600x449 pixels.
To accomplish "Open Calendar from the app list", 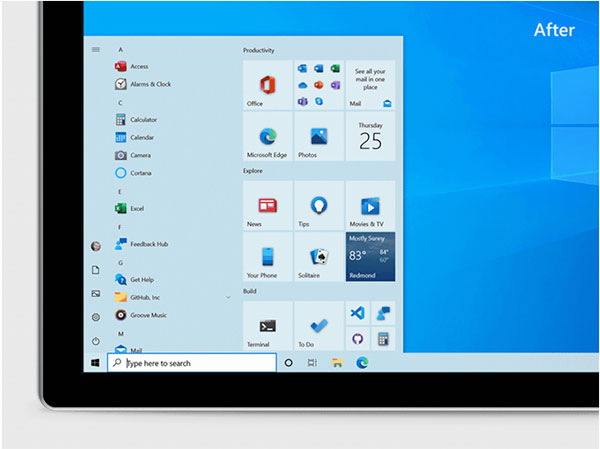I will [135, 137].
